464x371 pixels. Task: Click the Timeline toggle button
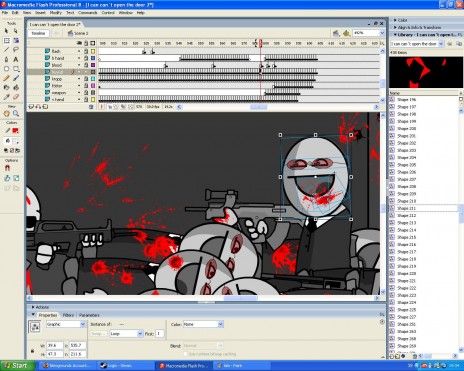(x=38, y=33)
